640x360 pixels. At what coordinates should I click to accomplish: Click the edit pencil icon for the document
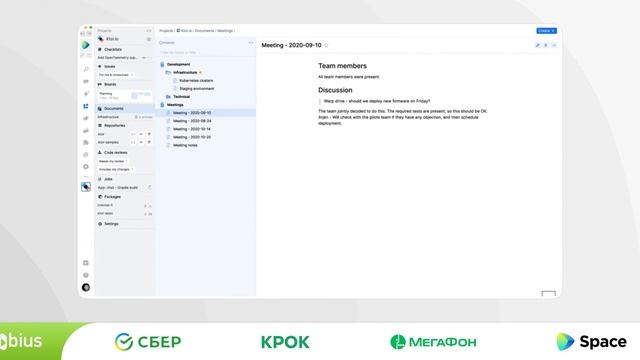(538, 45)
